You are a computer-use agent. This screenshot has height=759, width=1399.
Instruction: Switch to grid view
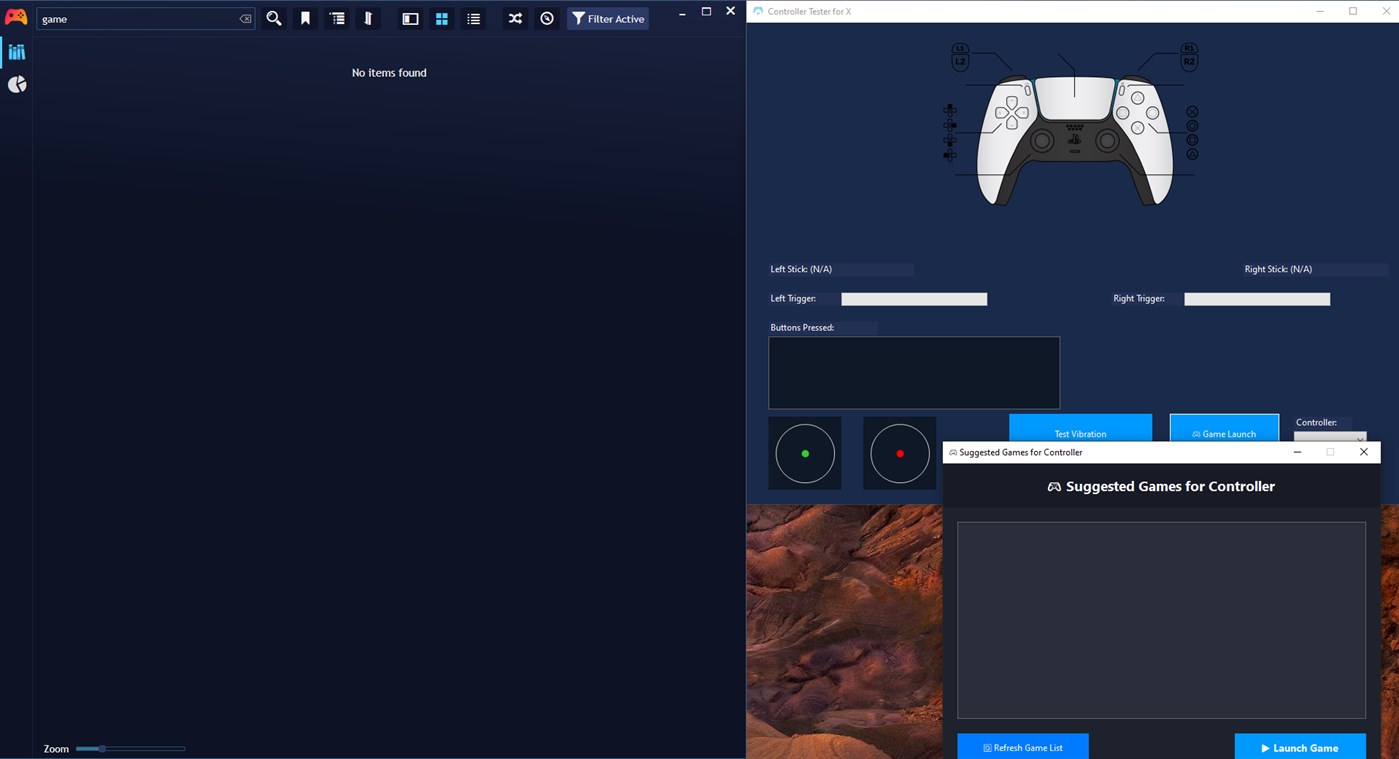[x=441, y=18]
